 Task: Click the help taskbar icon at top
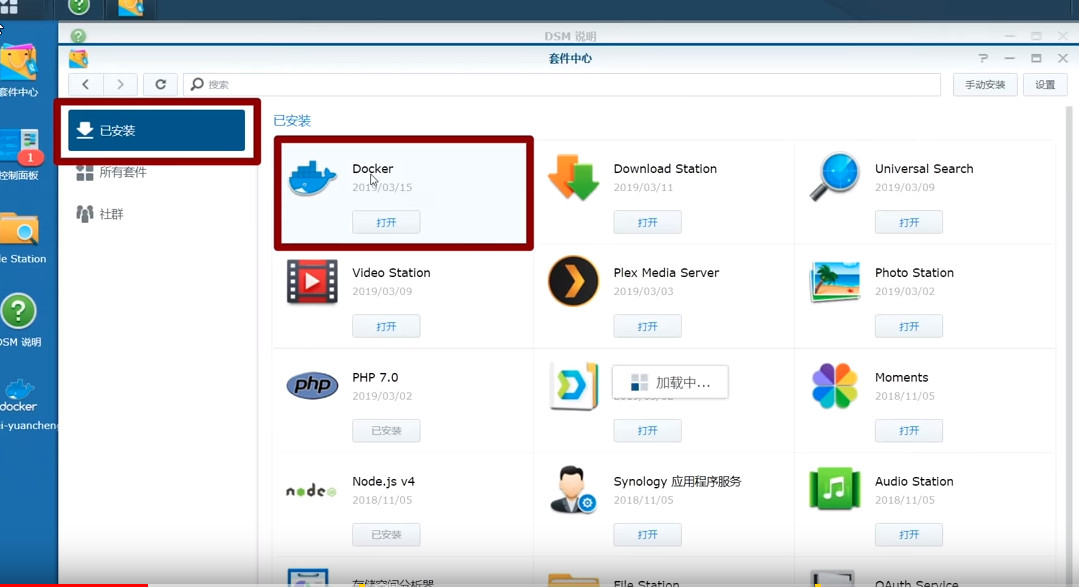(79, 7)
